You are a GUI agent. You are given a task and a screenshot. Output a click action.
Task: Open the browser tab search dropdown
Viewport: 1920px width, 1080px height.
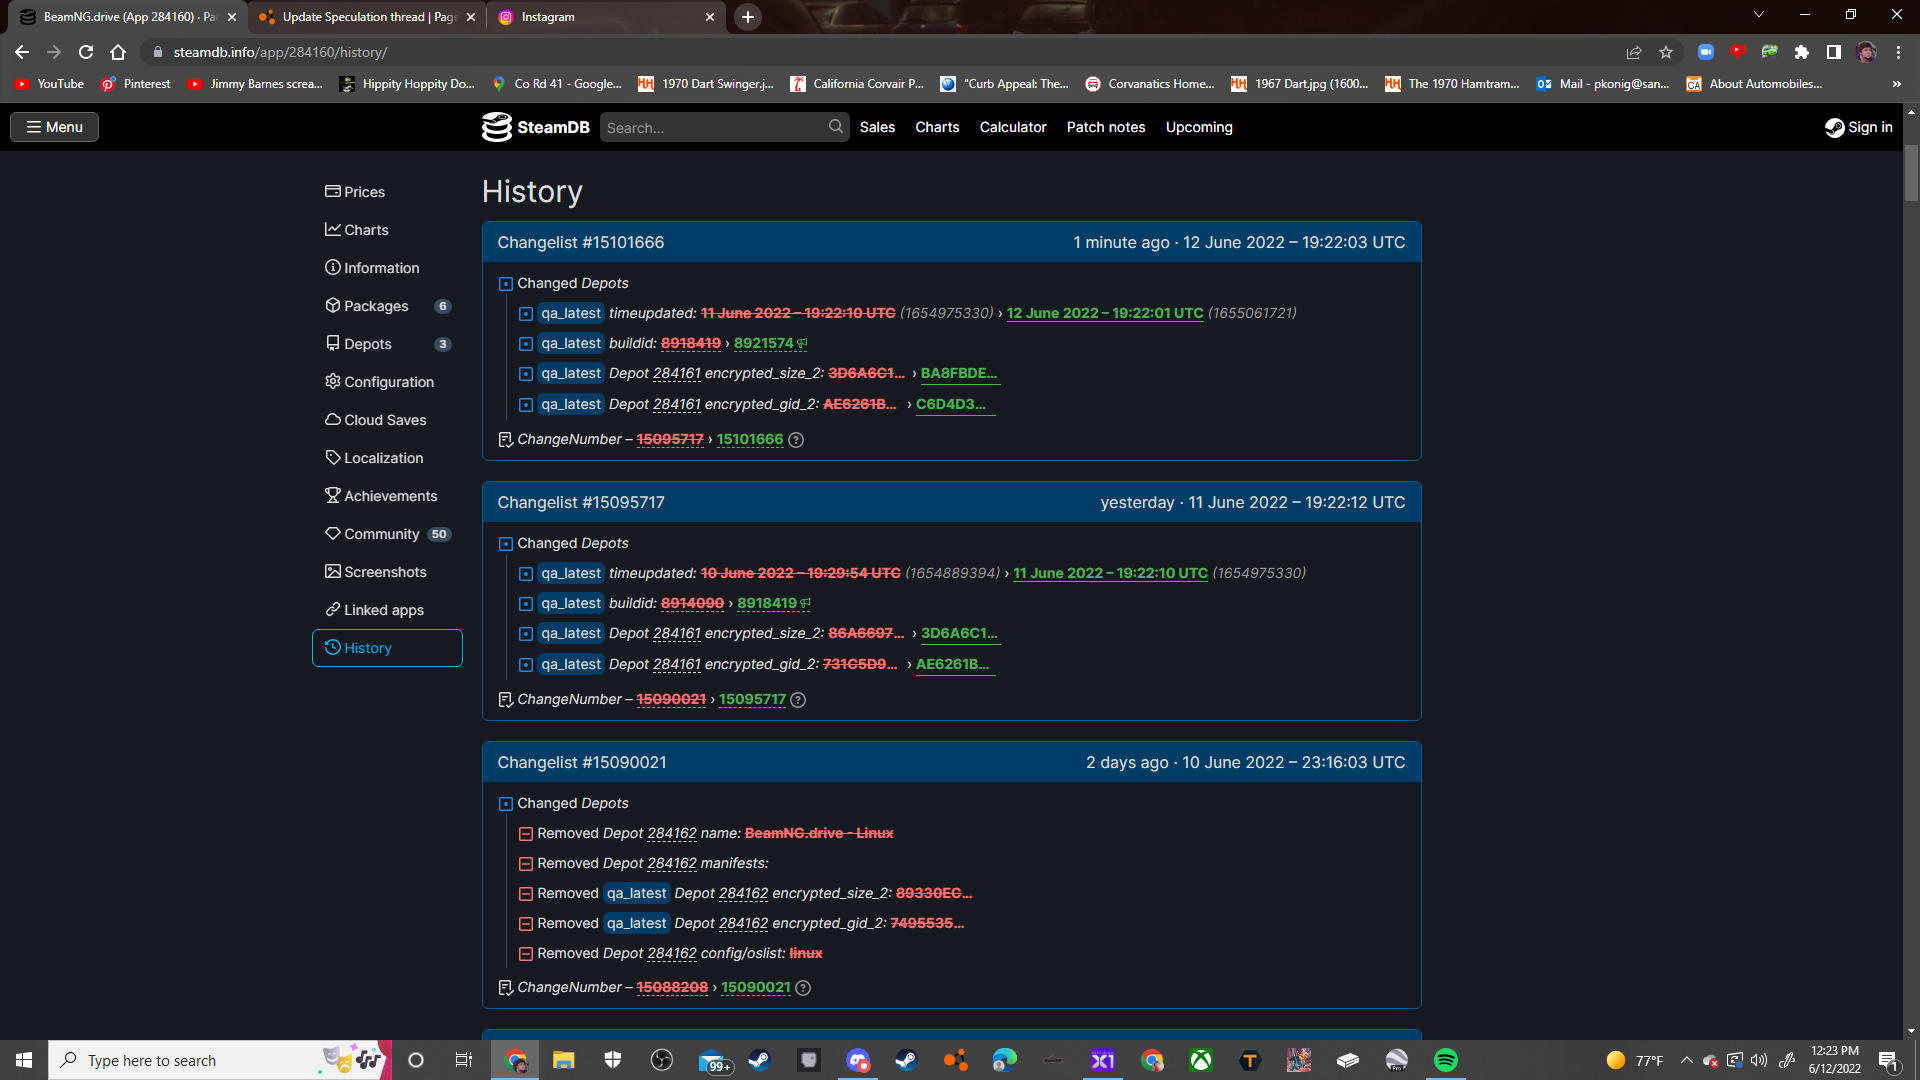(1759, 15)
